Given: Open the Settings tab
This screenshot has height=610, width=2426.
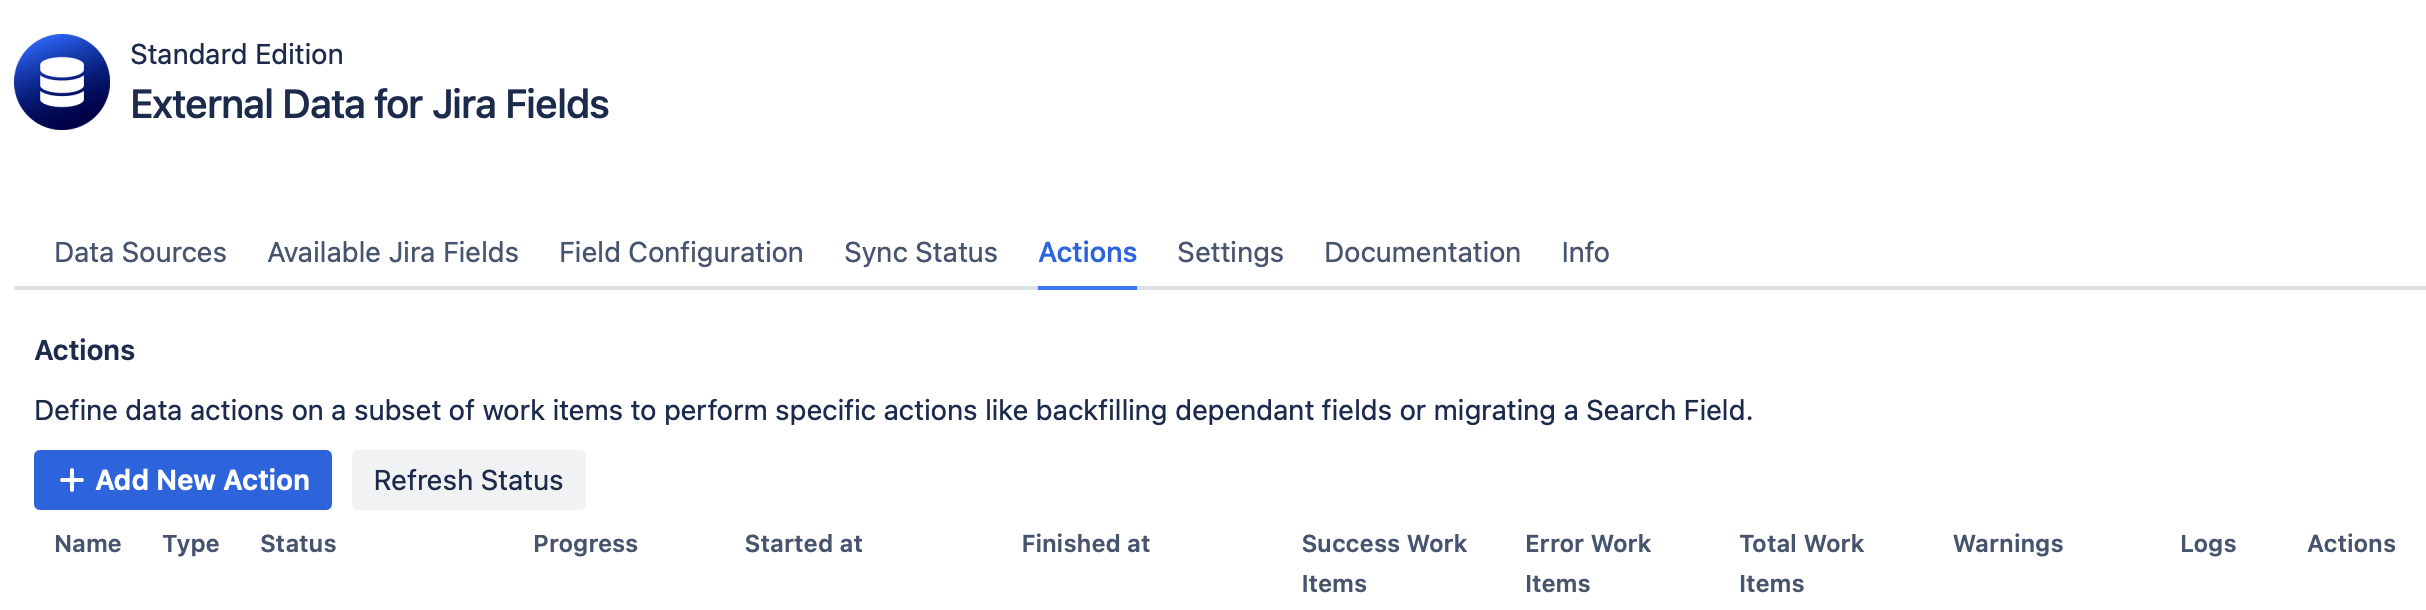Looking at the screenshot, I should 1229,253.
